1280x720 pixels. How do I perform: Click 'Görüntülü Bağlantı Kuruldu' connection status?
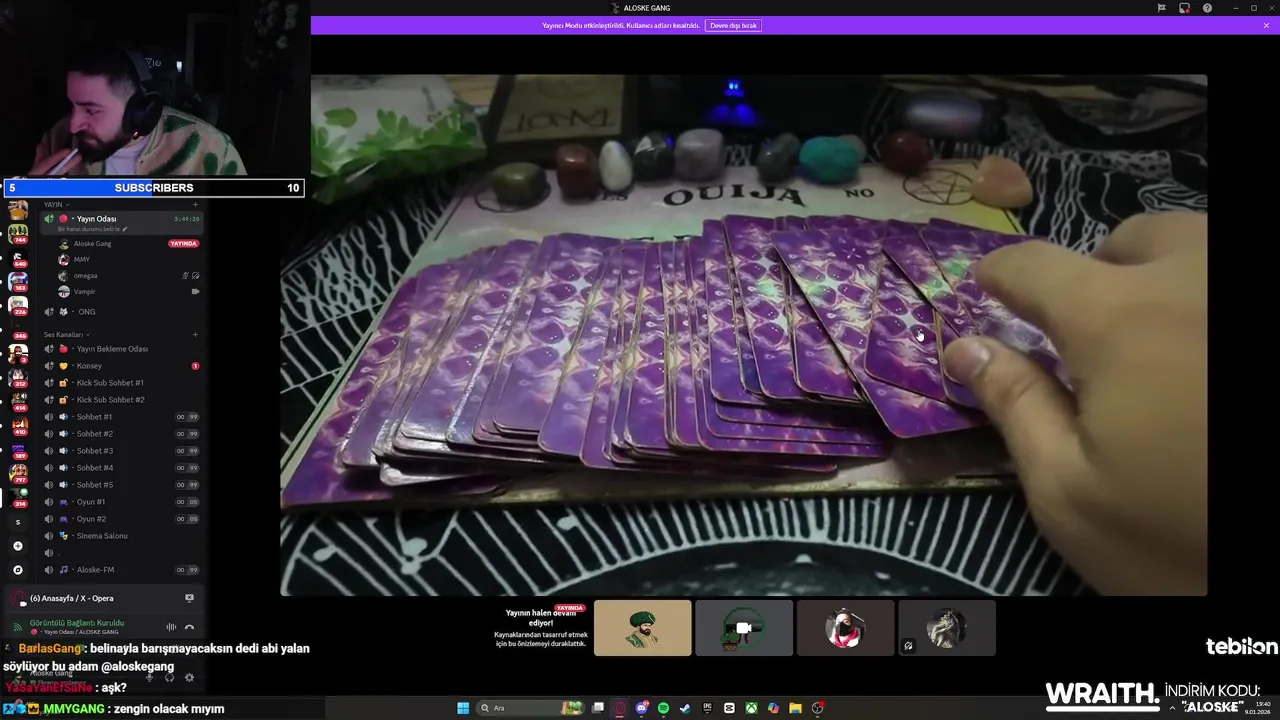point(77,623)
